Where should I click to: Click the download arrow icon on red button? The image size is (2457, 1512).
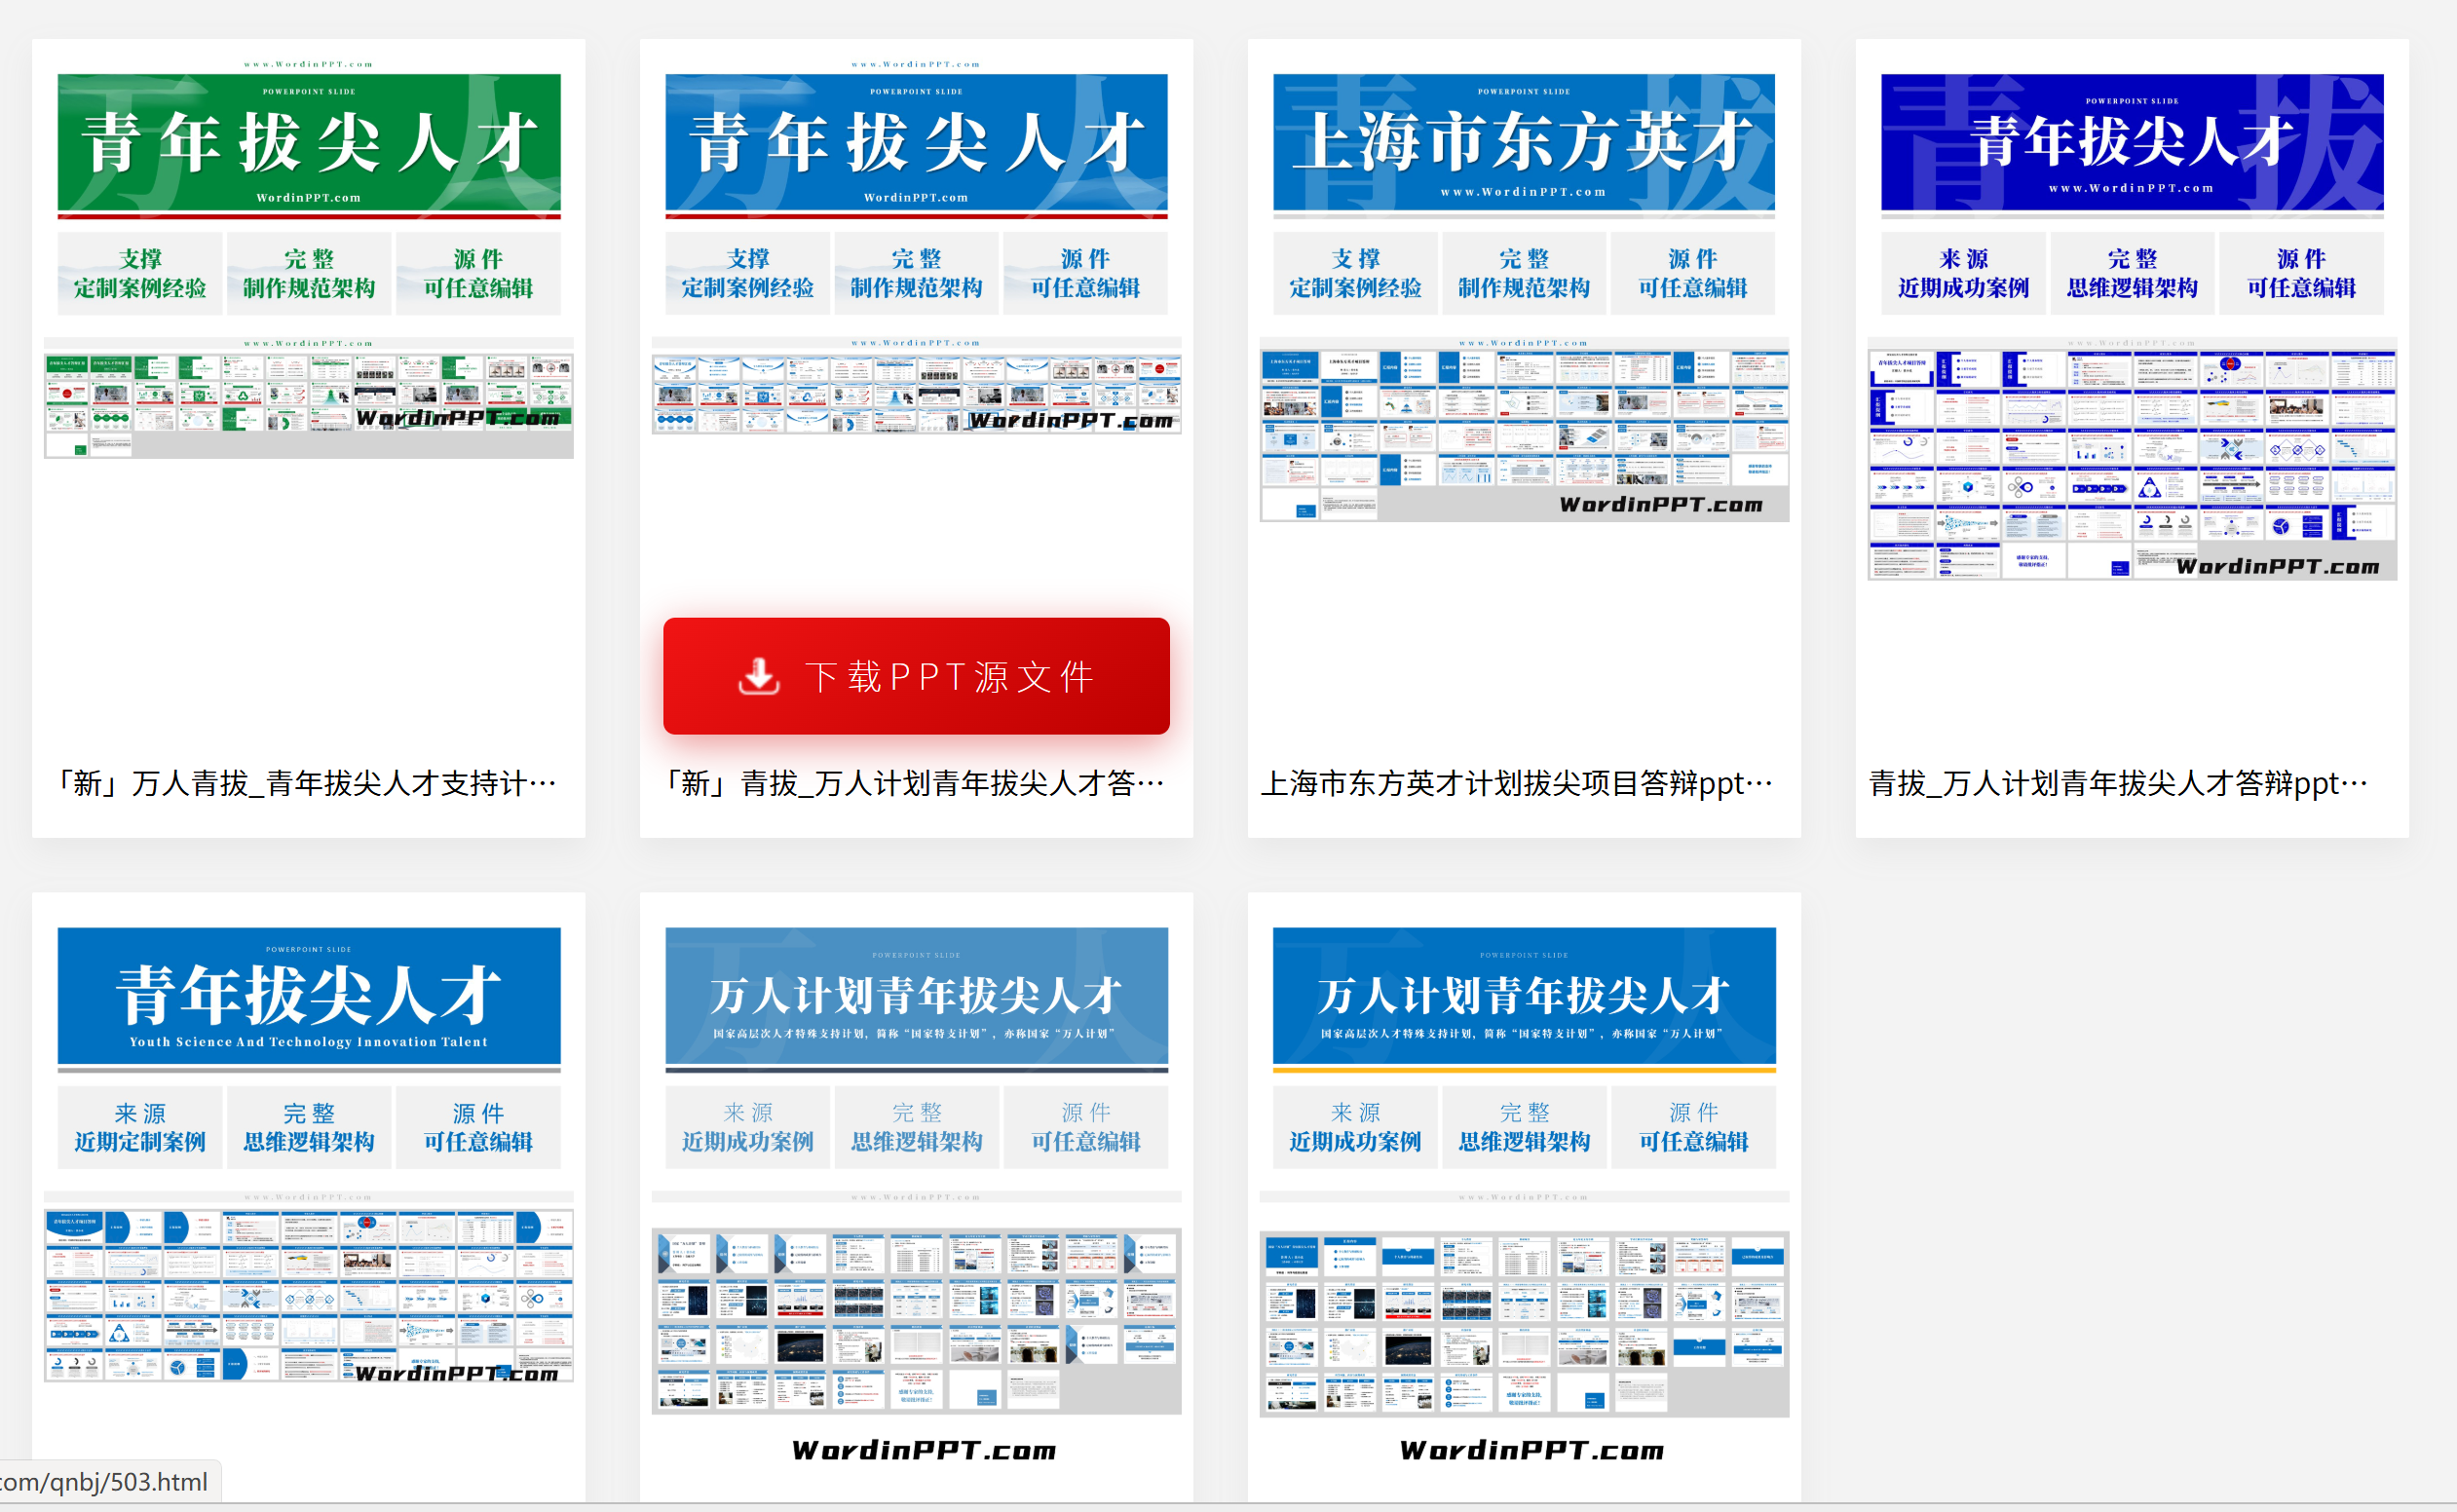tap(759, 676)
